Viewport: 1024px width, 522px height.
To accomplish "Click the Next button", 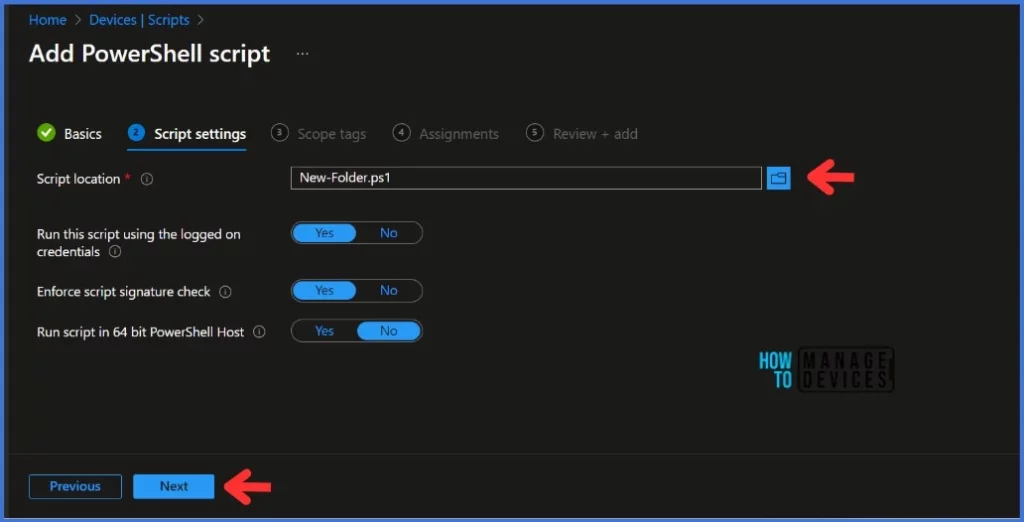I will coord(174,486).
